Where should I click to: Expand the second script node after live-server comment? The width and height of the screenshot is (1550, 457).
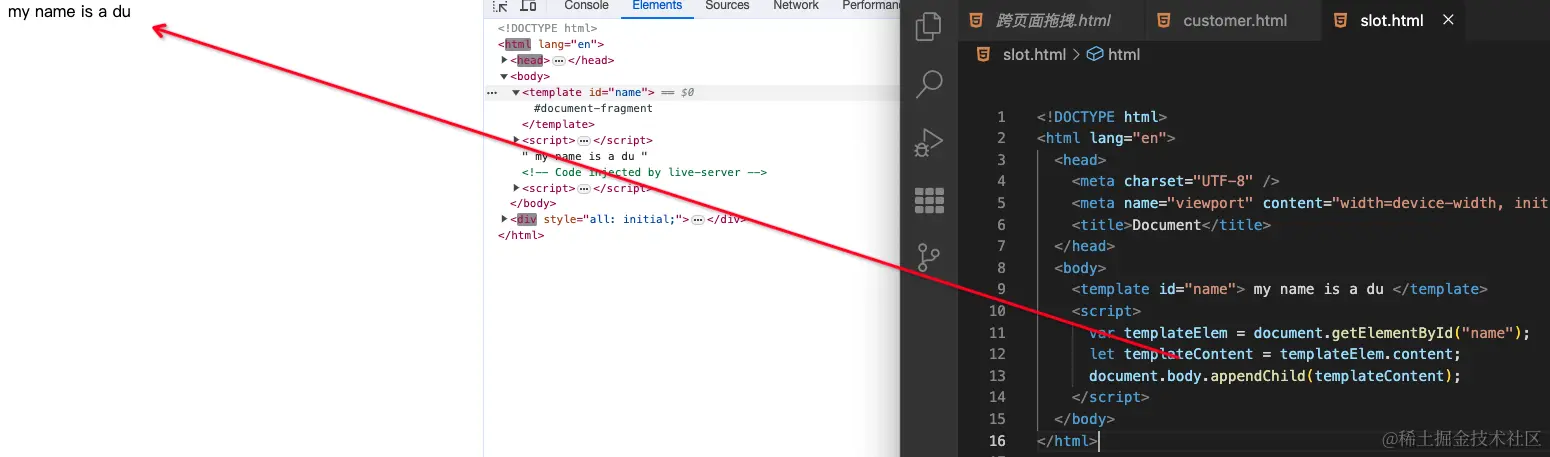click(x=516, y=188)
